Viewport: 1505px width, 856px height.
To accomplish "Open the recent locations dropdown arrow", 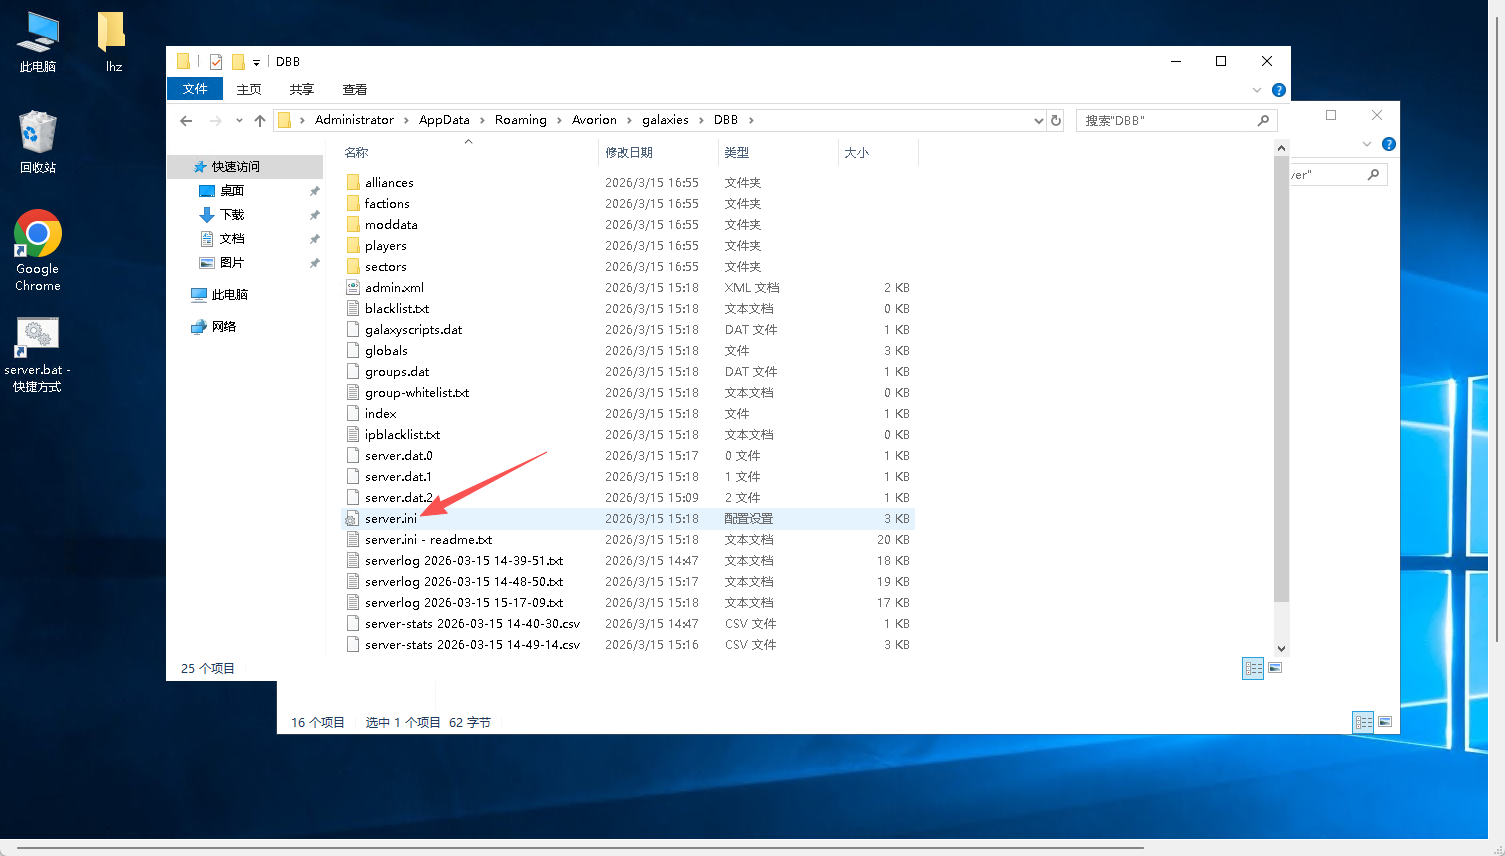I will [239, 121].
